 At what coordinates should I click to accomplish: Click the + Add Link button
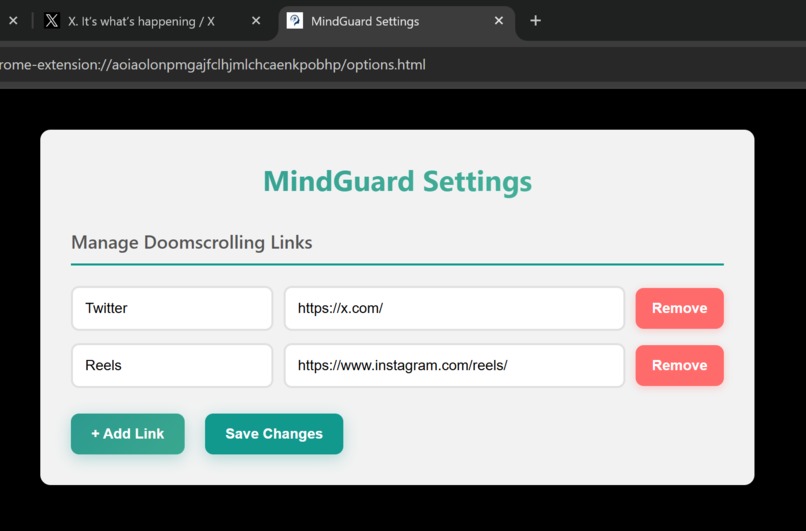point(128,434)
